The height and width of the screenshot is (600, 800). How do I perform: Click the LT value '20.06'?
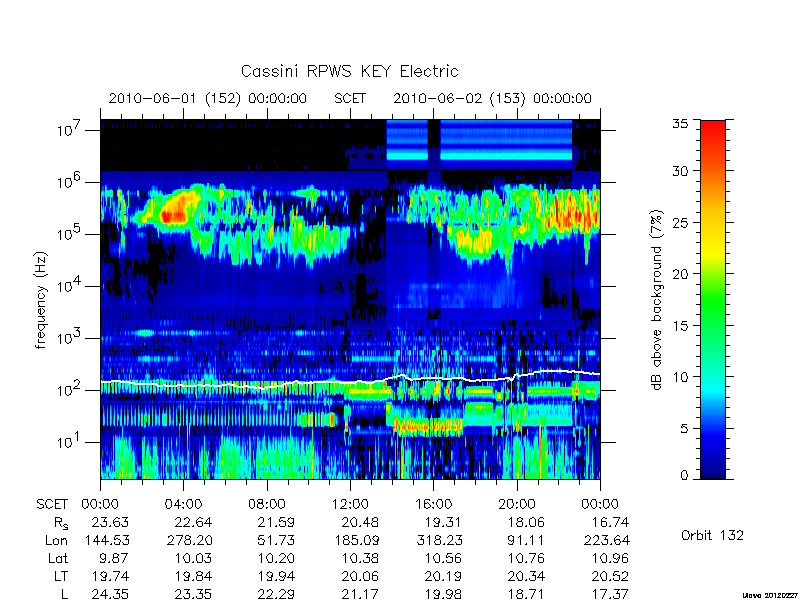coord(360,576)
